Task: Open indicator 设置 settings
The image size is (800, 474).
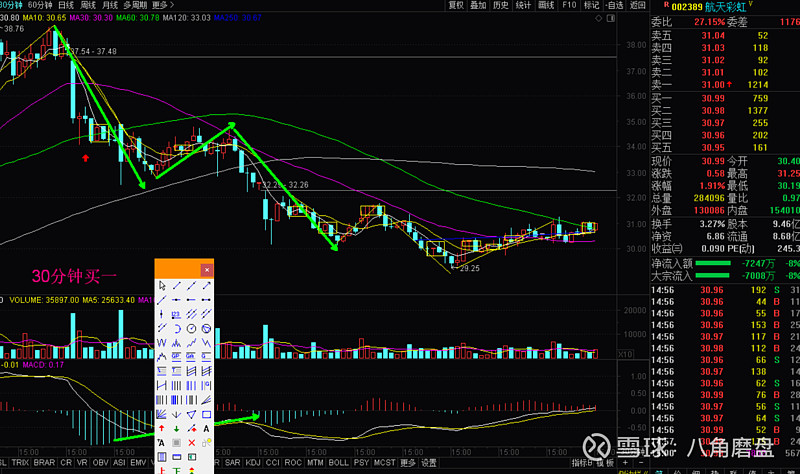Action: pos(429,463)
